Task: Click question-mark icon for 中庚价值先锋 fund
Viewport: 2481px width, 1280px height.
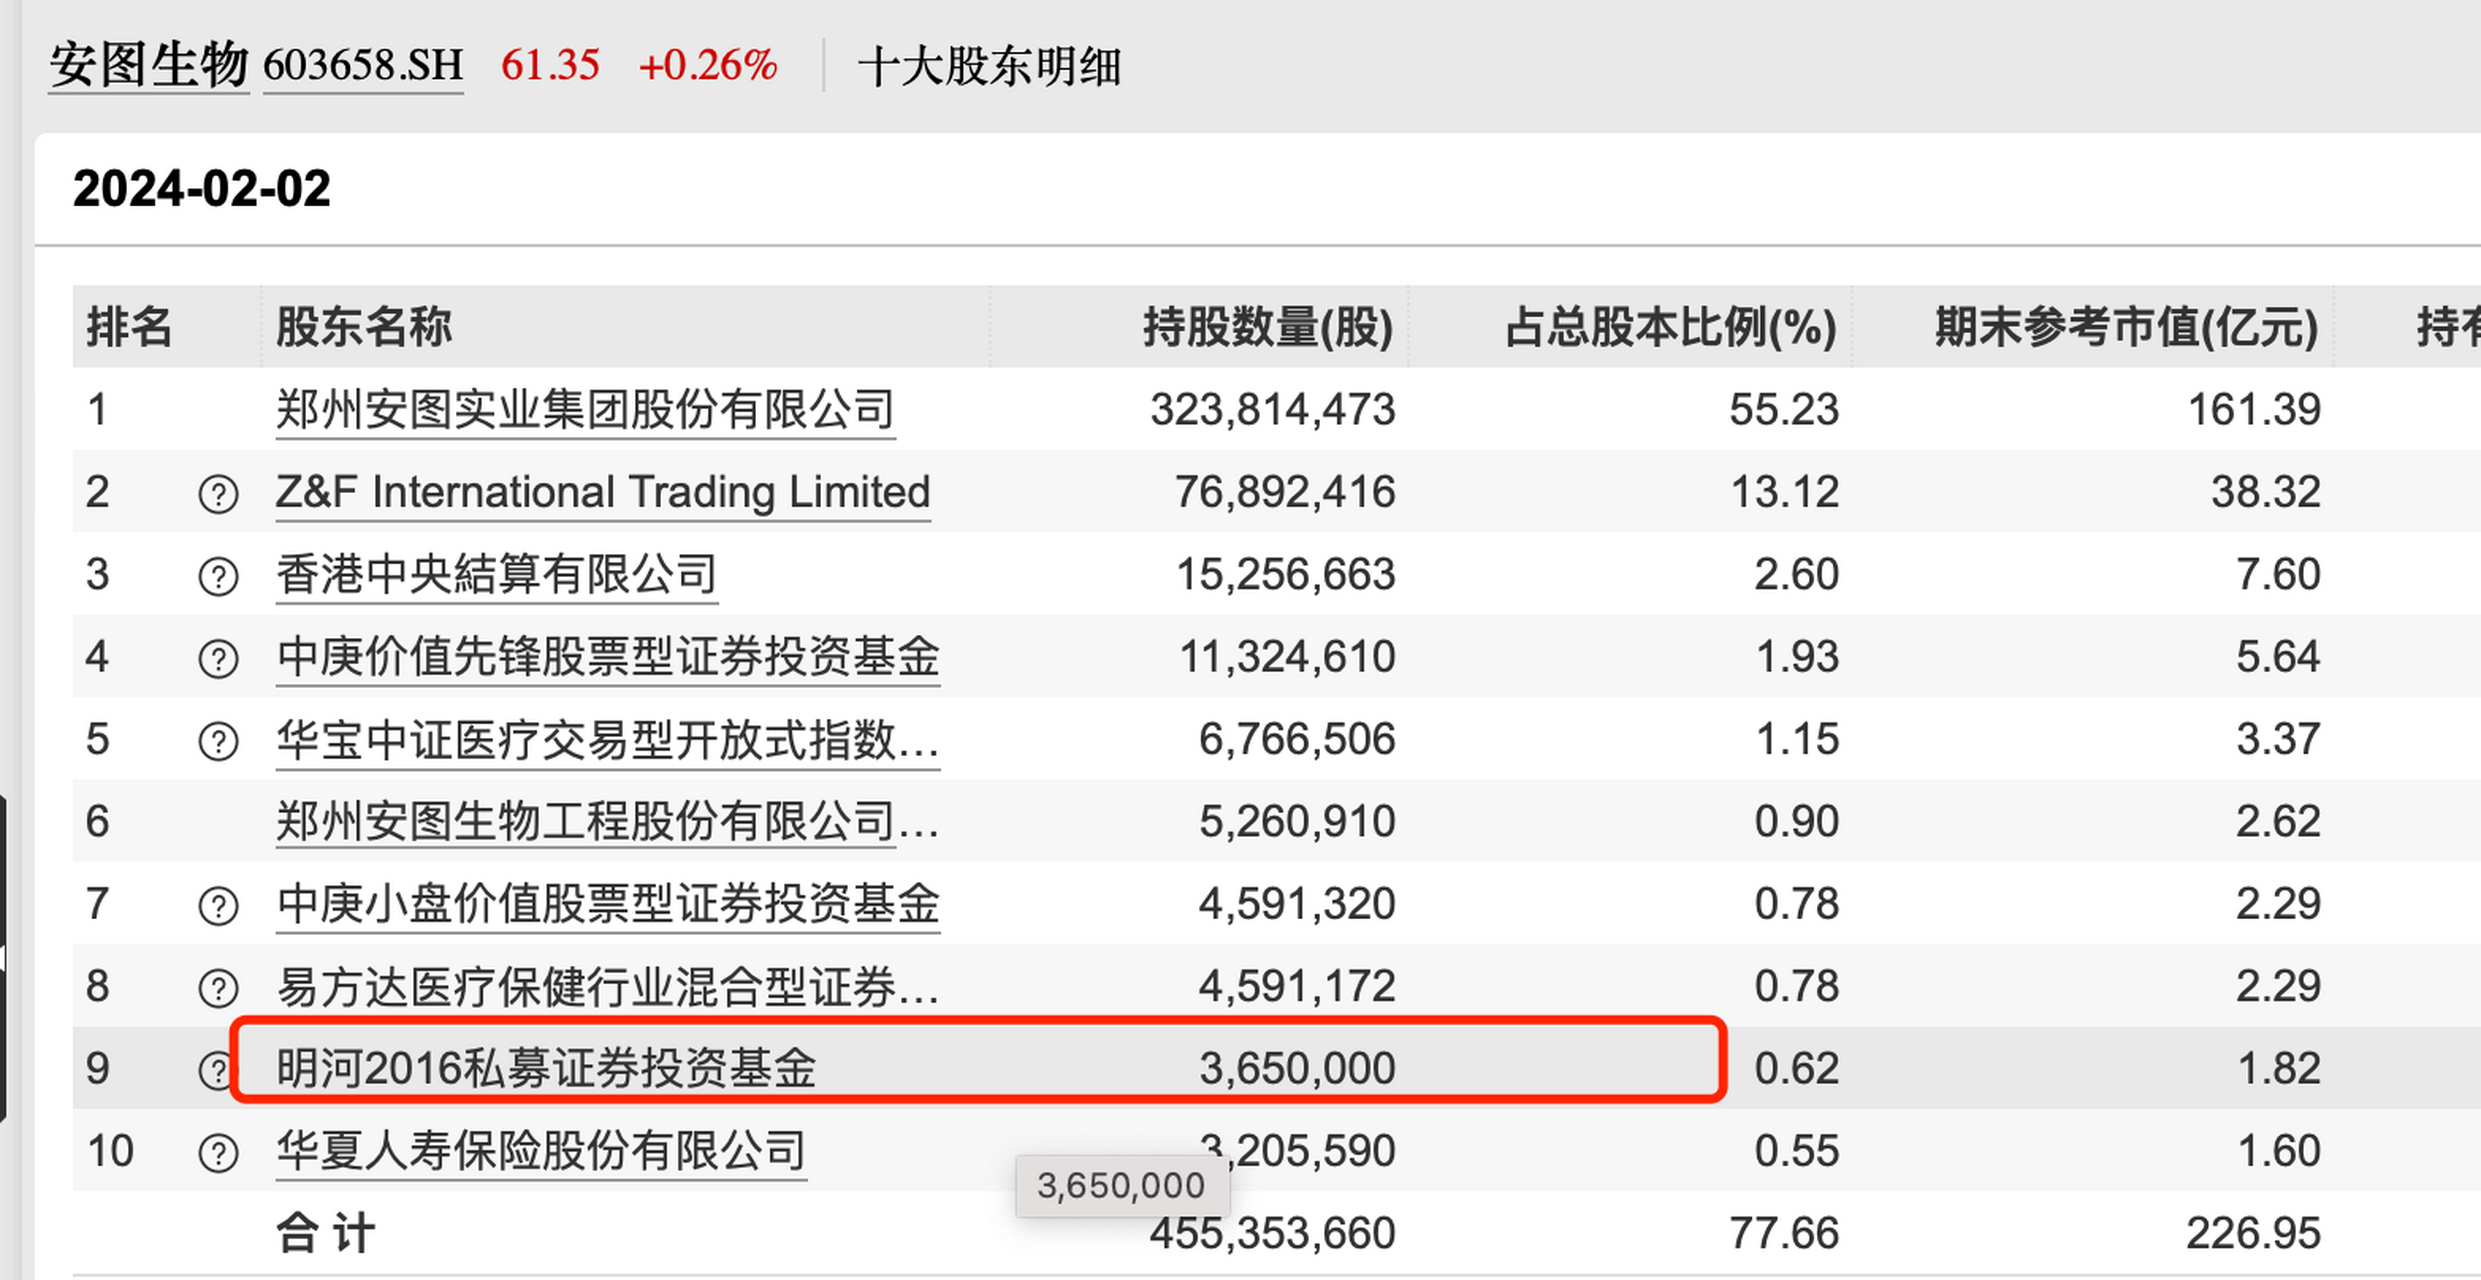Action: pyautogui.click(x=218, y=659)
